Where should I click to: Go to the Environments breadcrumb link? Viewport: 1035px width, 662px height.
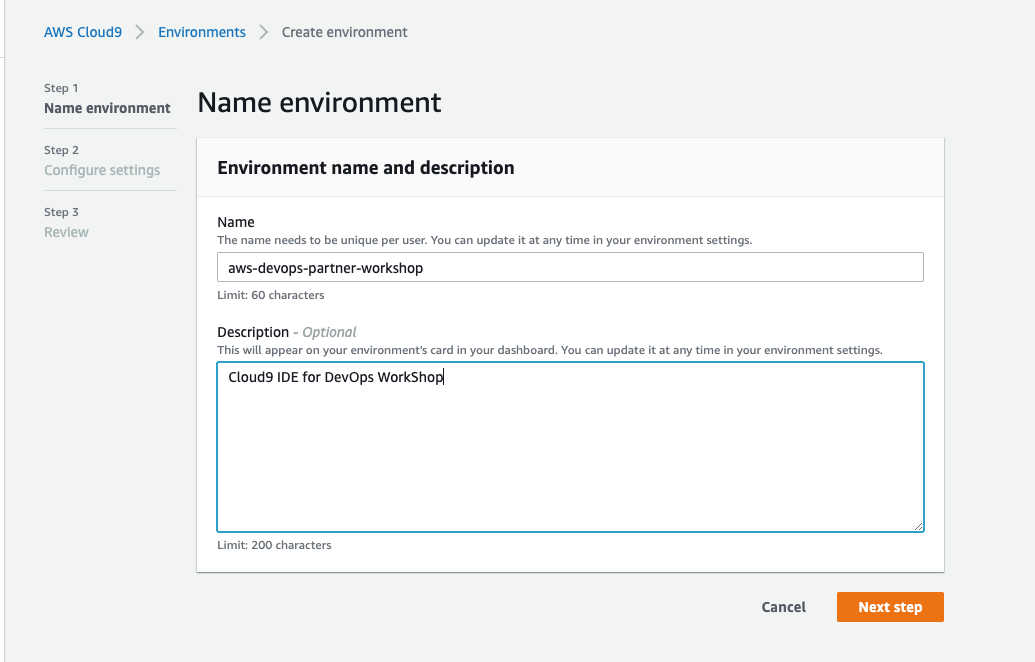[x=201, y=32]
